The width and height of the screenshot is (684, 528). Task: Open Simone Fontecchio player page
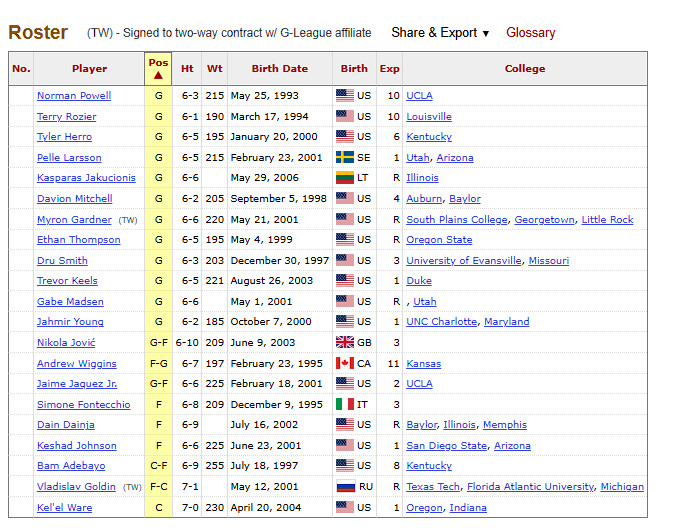click(x=83, y=405)
